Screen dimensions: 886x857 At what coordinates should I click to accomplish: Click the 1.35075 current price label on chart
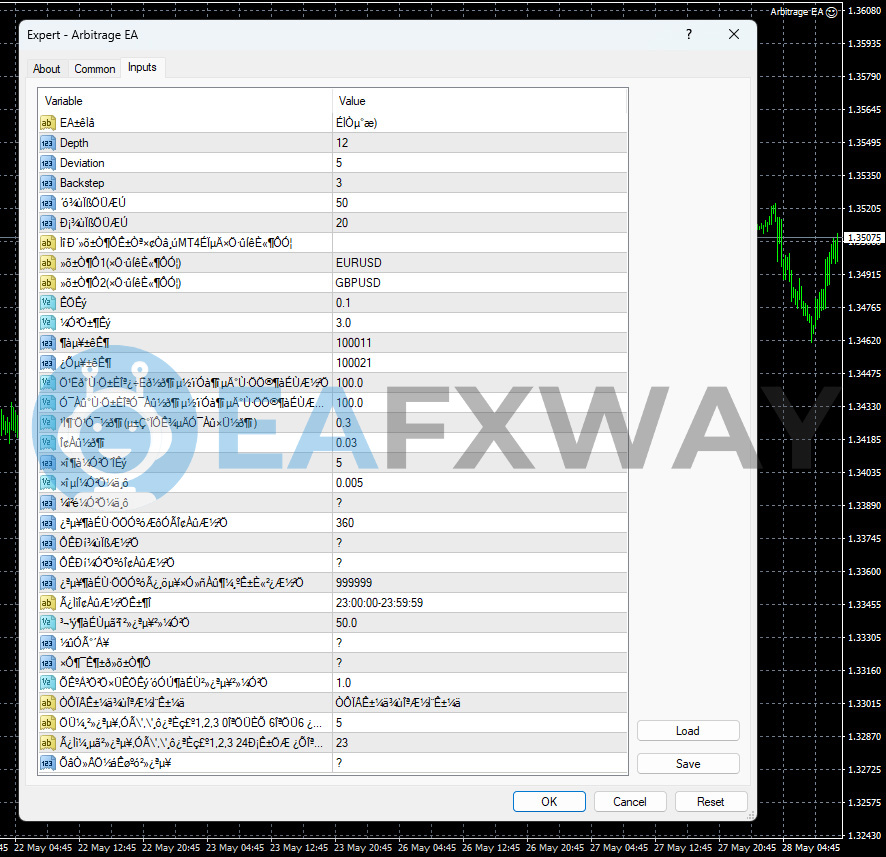tap(864, 238)
